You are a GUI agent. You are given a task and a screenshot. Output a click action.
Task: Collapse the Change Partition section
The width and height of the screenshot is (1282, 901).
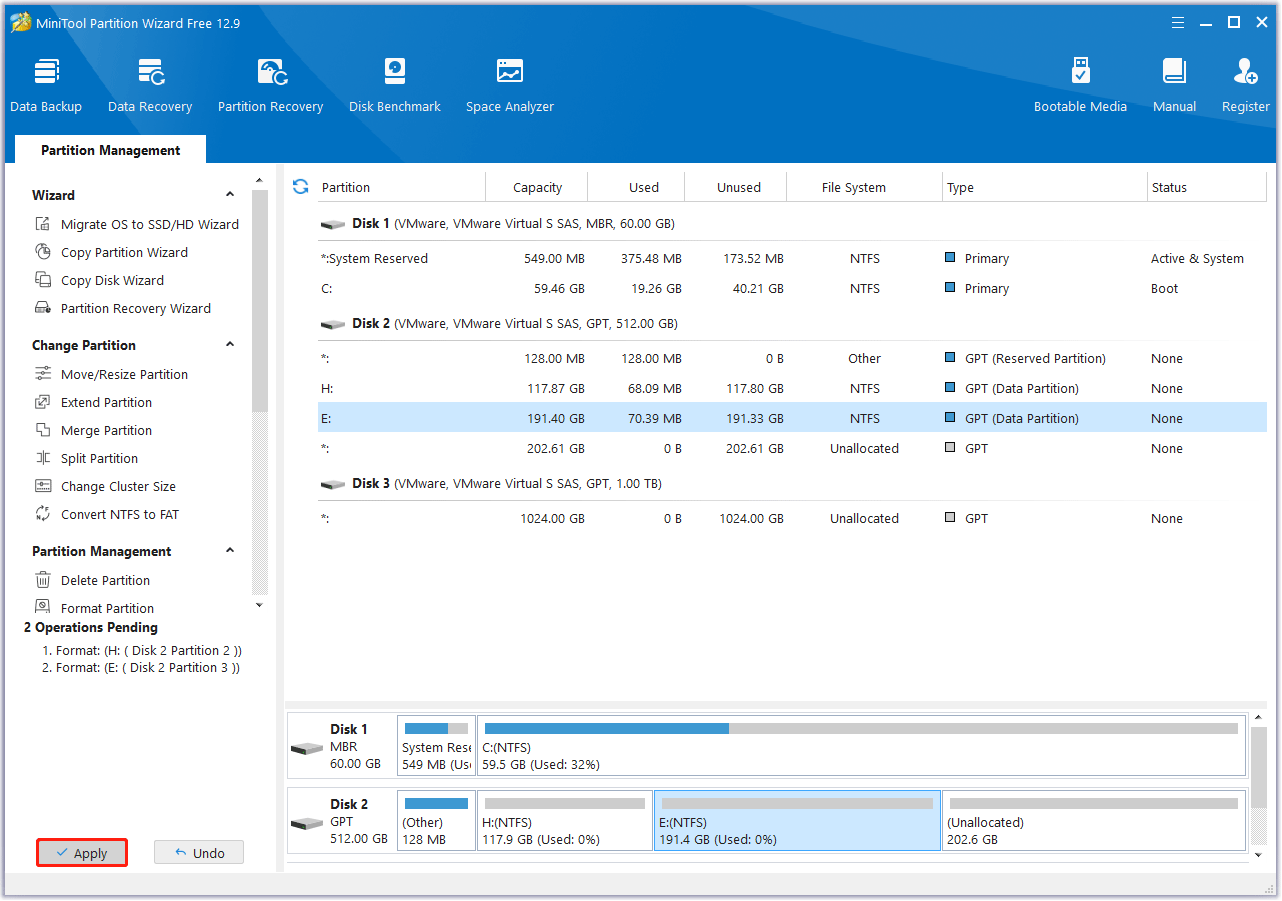pyautogui.click(x=230, y=345)
